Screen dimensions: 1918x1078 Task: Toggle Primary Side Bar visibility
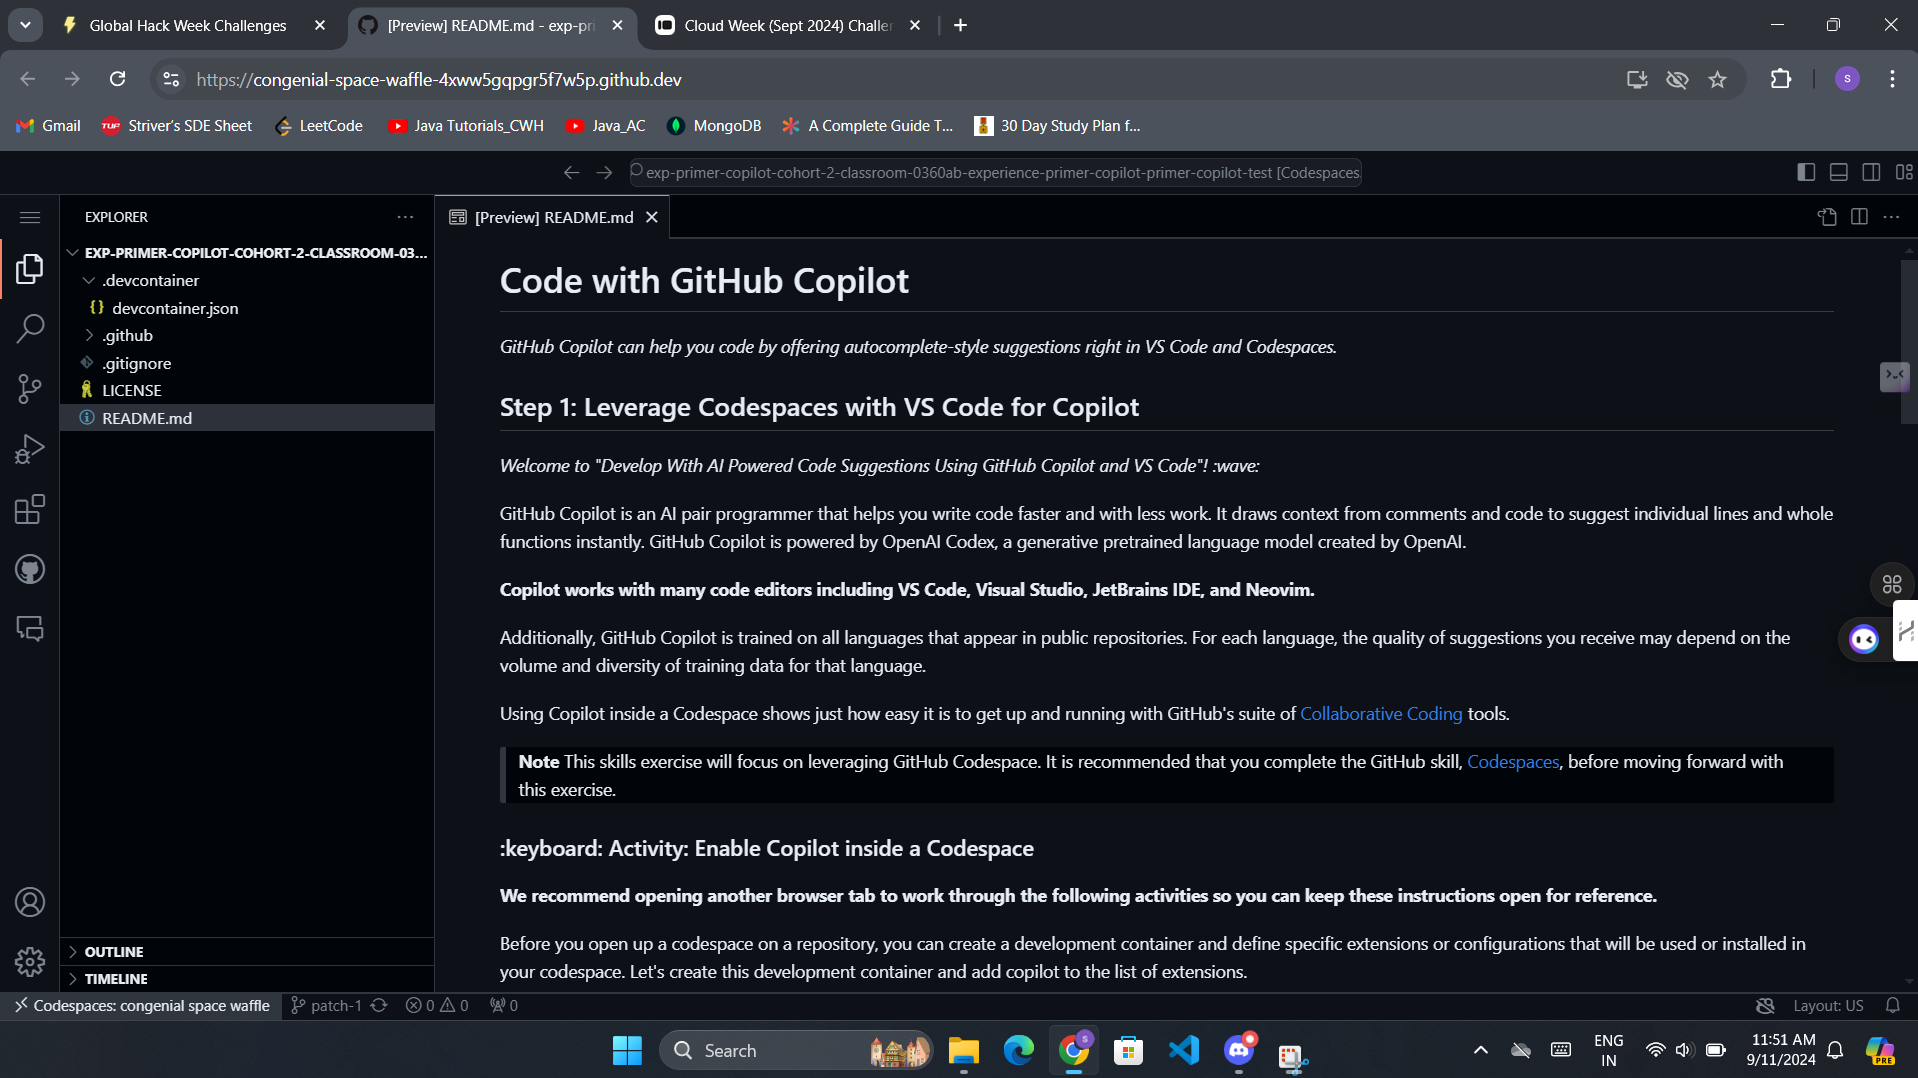click(1805, 172)
